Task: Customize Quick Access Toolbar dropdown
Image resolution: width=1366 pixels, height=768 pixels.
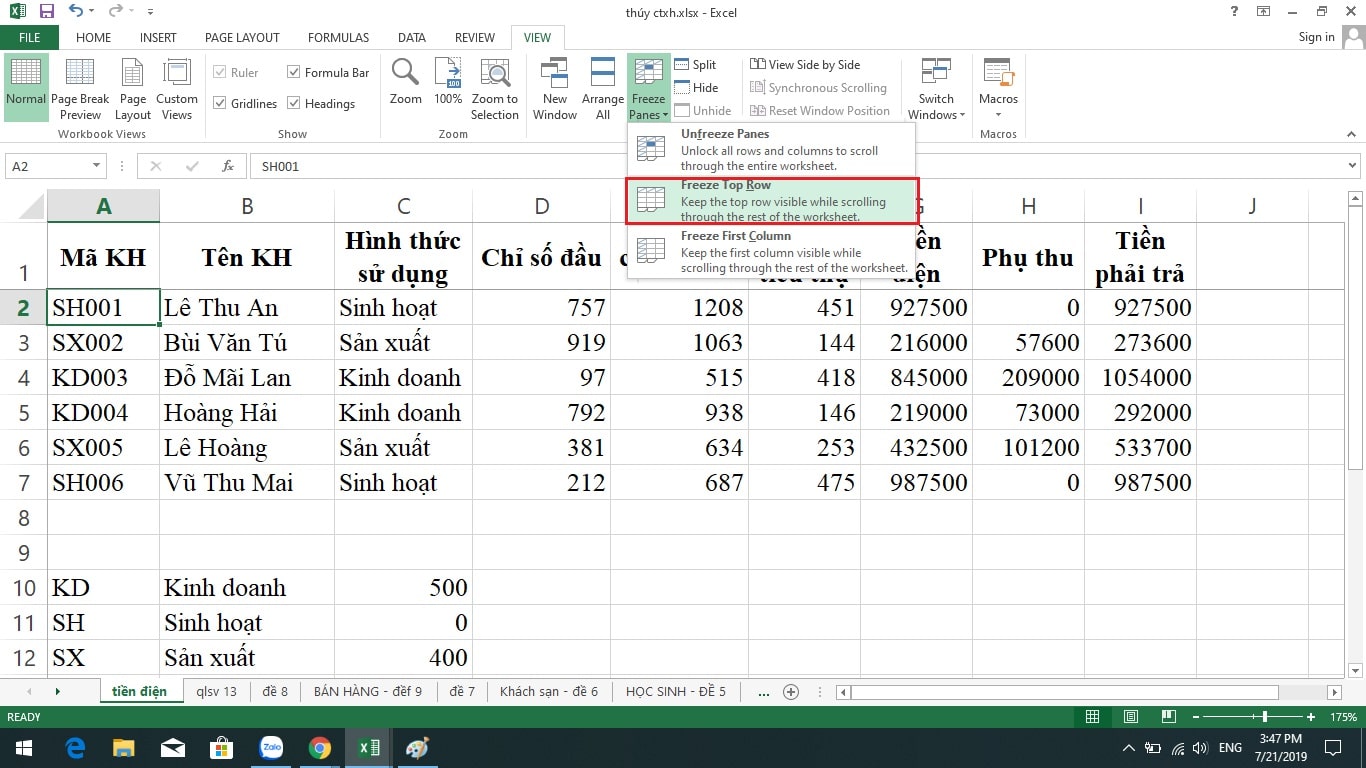Action: [150, 12]
